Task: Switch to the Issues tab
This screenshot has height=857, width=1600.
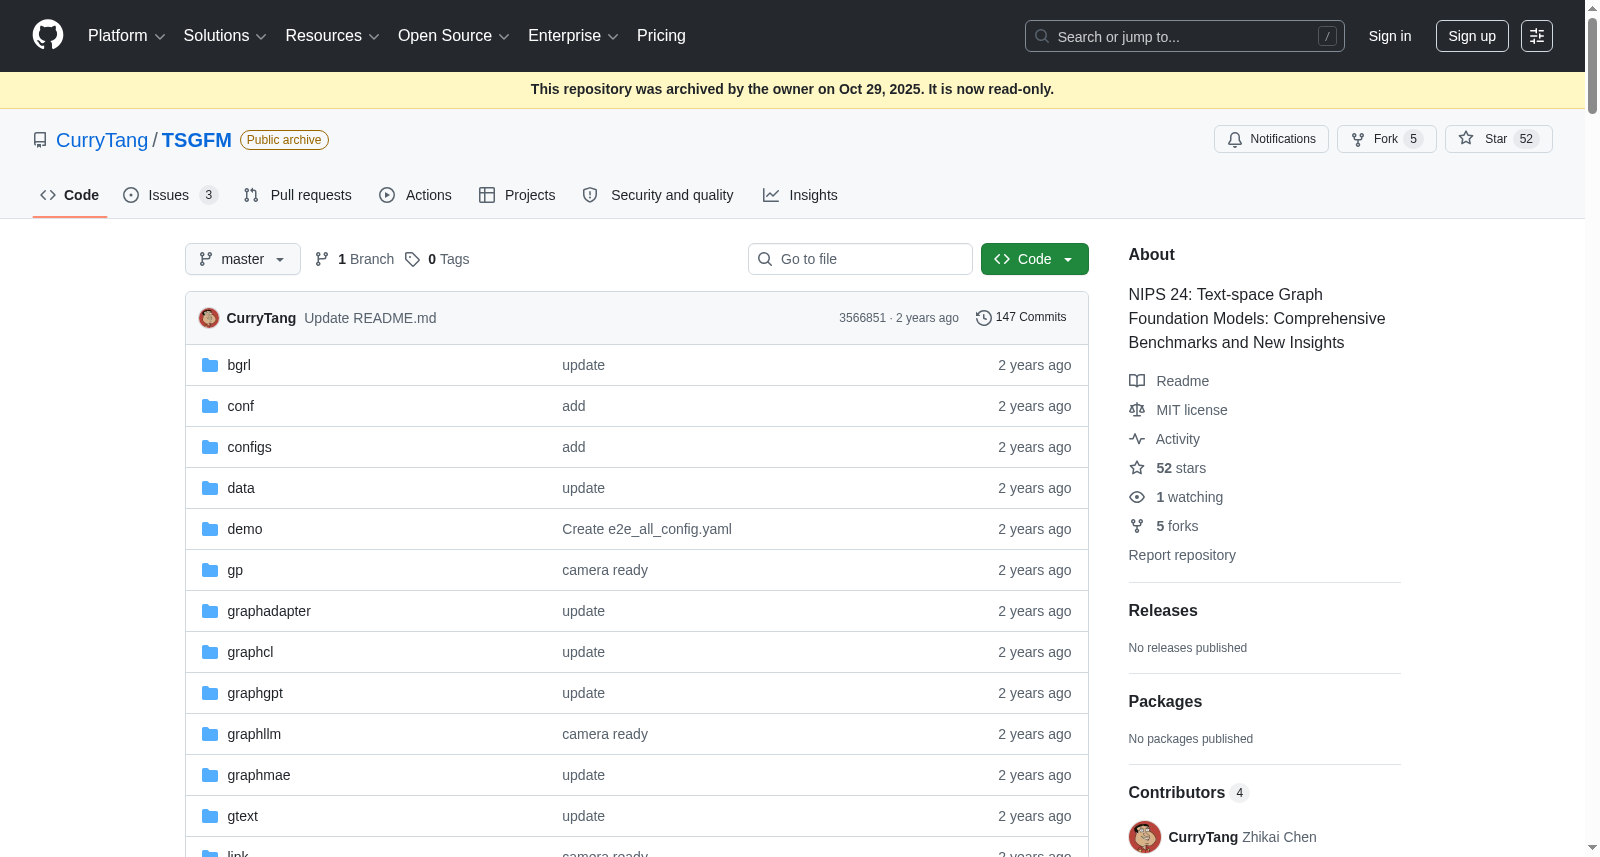Action: point(170,195)
